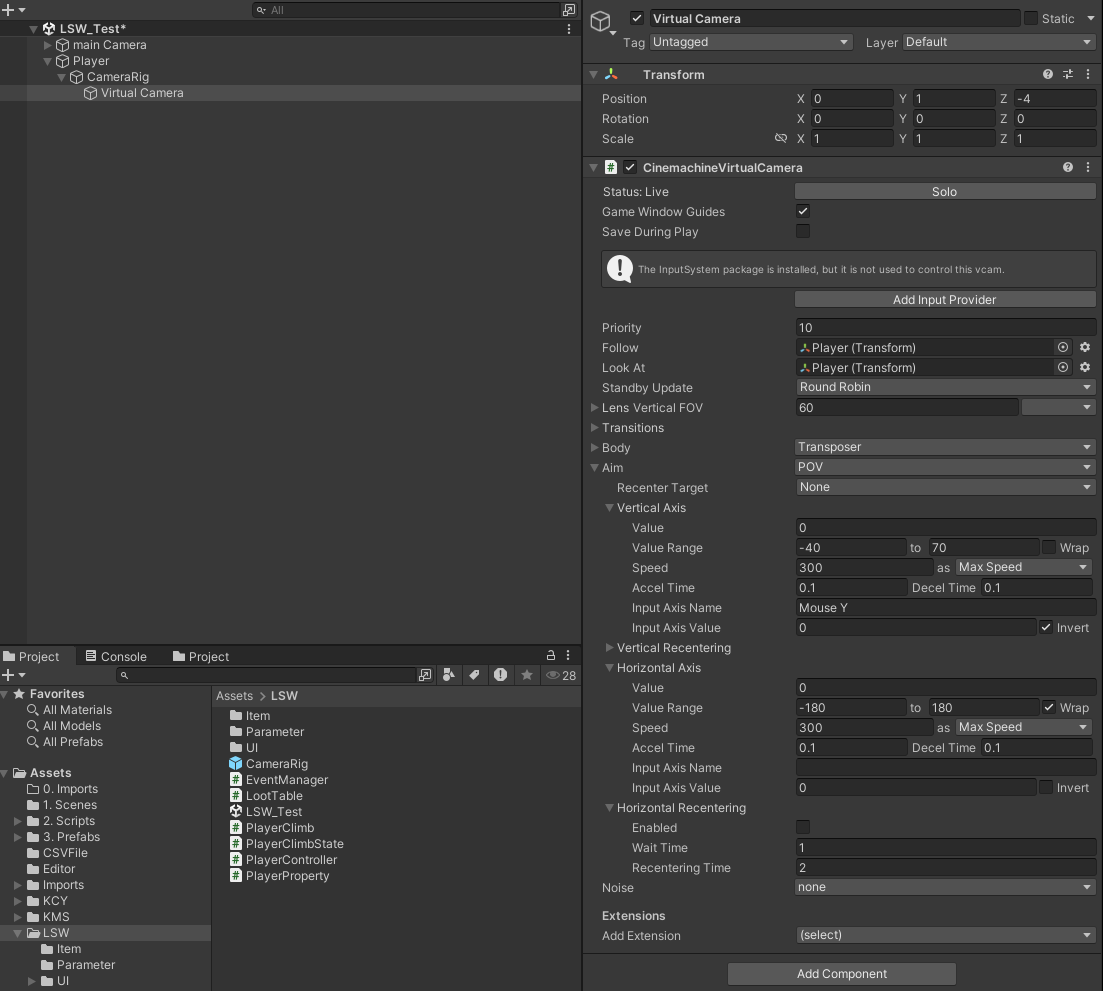Click the Add Input Provider button
This screenshot has width=1103, height=991.
(x=944, y=299)
